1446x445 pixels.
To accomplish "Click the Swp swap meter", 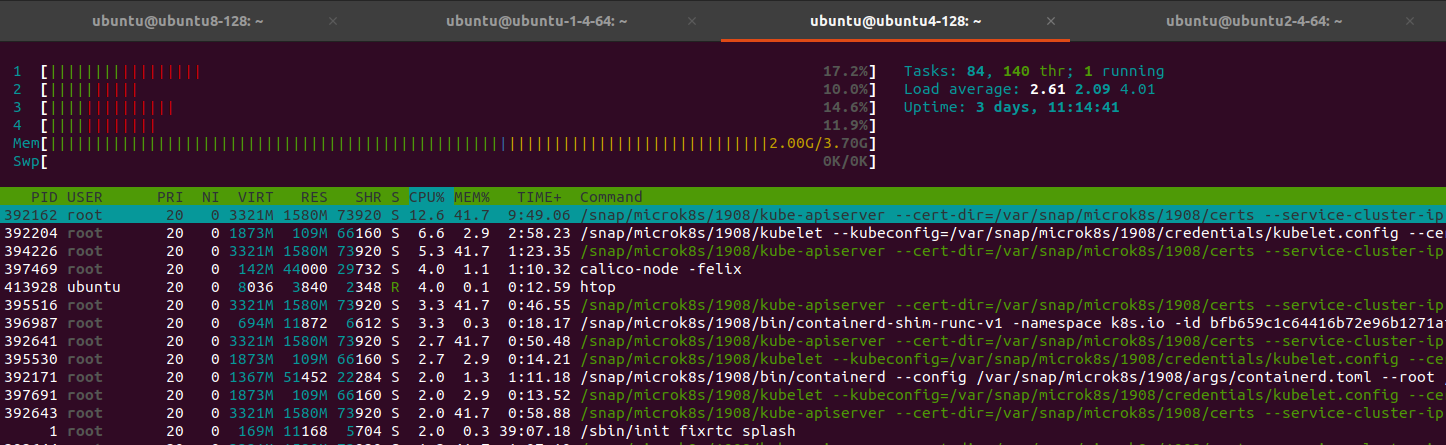I will [x=443, y=162].
